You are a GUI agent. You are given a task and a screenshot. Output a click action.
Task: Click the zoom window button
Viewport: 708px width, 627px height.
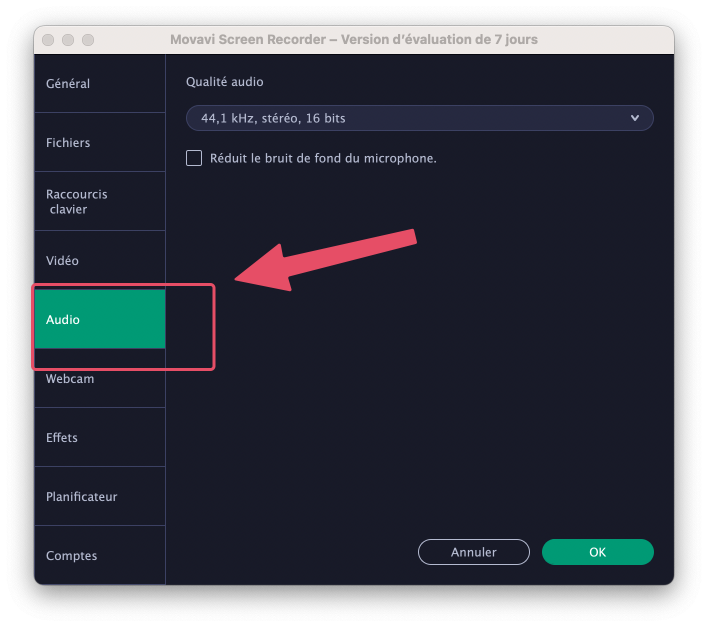click(88, 40)
